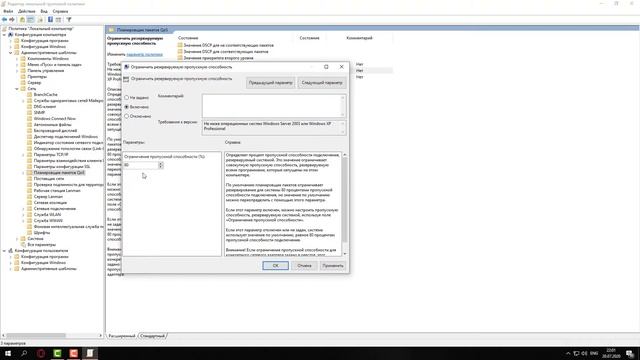Open the red circular taskbar app
This screenshot has width=640, height=360.
(41, 353)
